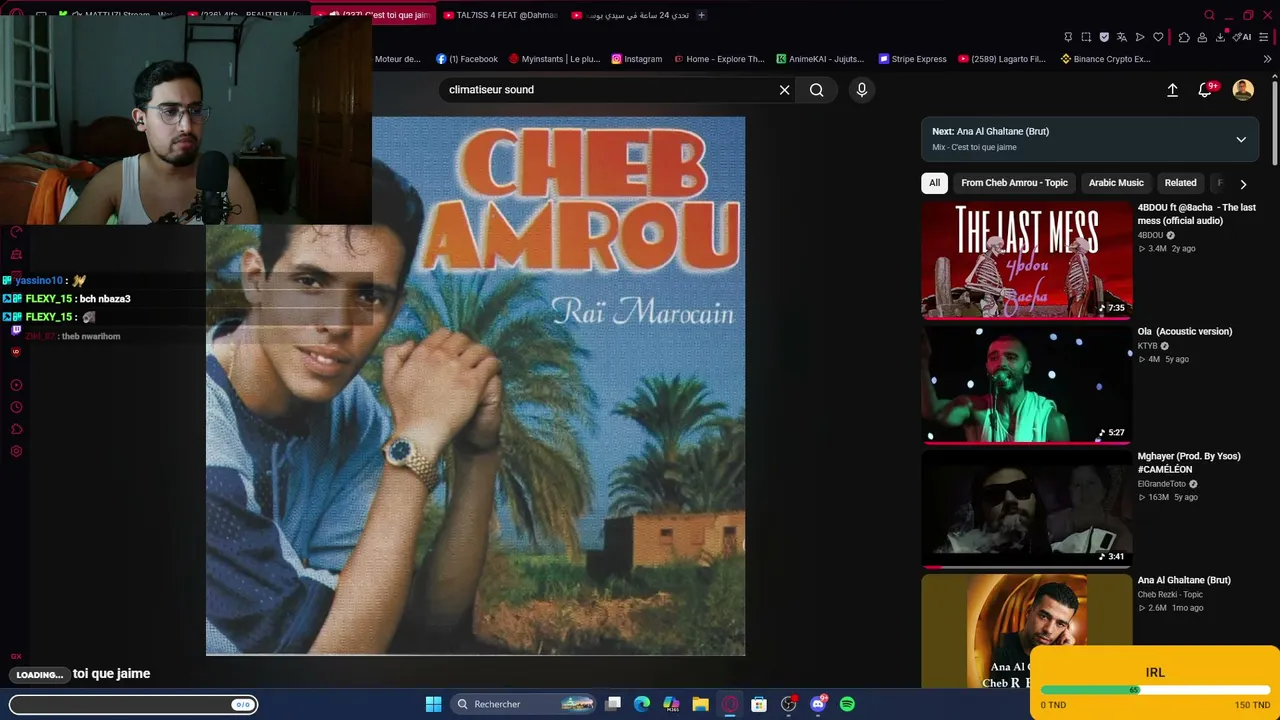The width and height of the screenshot is (1280, 720).
Task: Open 'Mghayer (Prod. By Ysos)' title link
Action: (1189, 462)
